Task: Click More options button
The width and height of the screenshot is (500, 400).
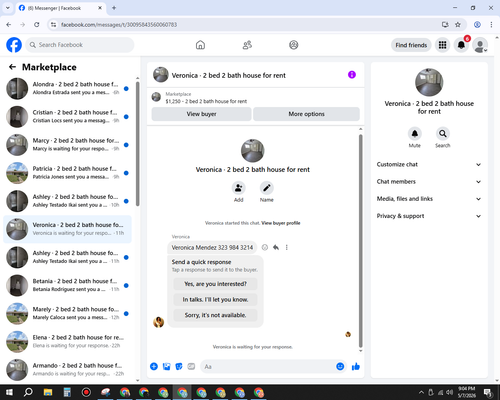Action: [306, 114]
